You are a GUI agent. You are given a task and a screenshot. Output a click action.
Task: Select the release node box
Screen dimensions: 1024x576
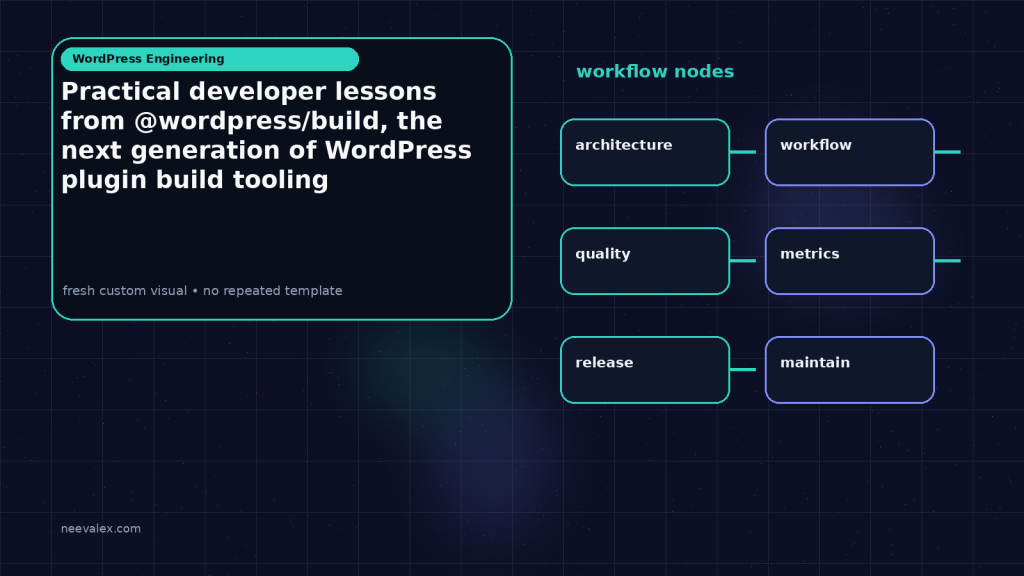click(x=645, y=370)
